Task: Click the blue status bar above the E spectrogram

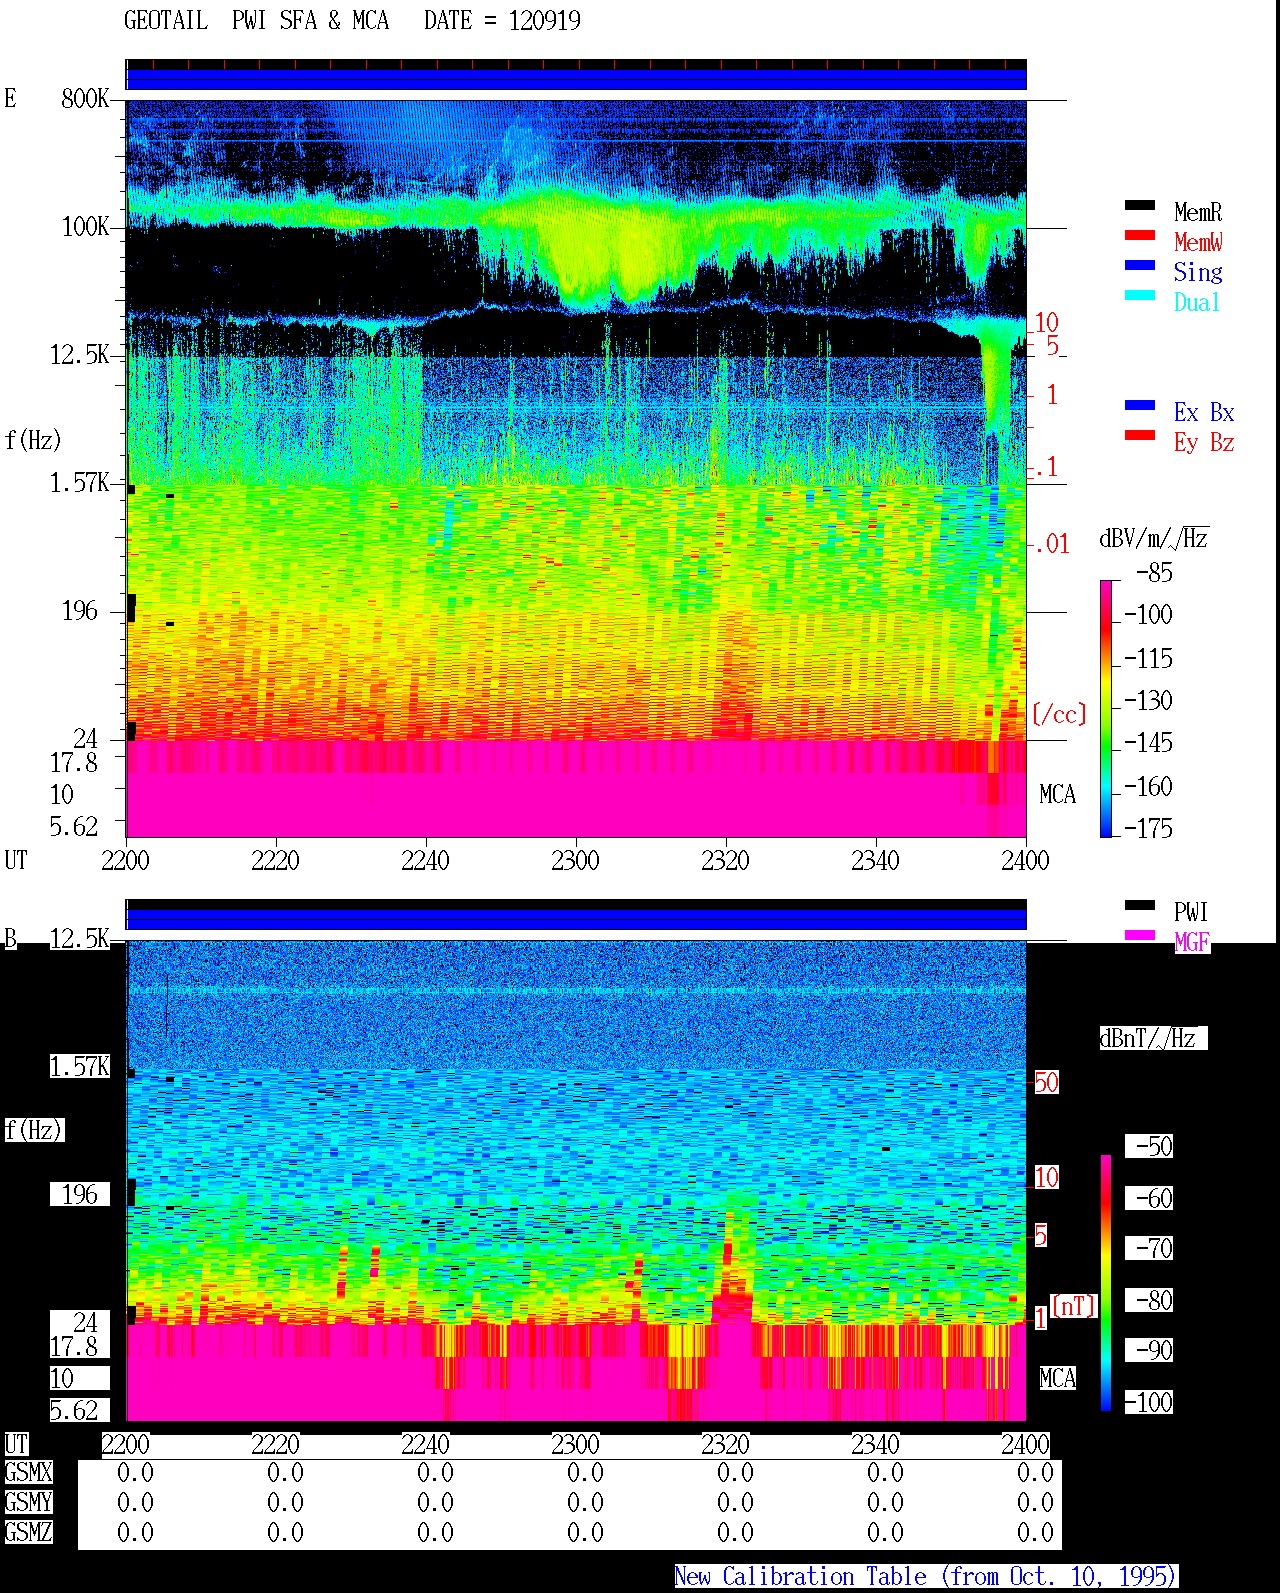Action: (576, 79)
